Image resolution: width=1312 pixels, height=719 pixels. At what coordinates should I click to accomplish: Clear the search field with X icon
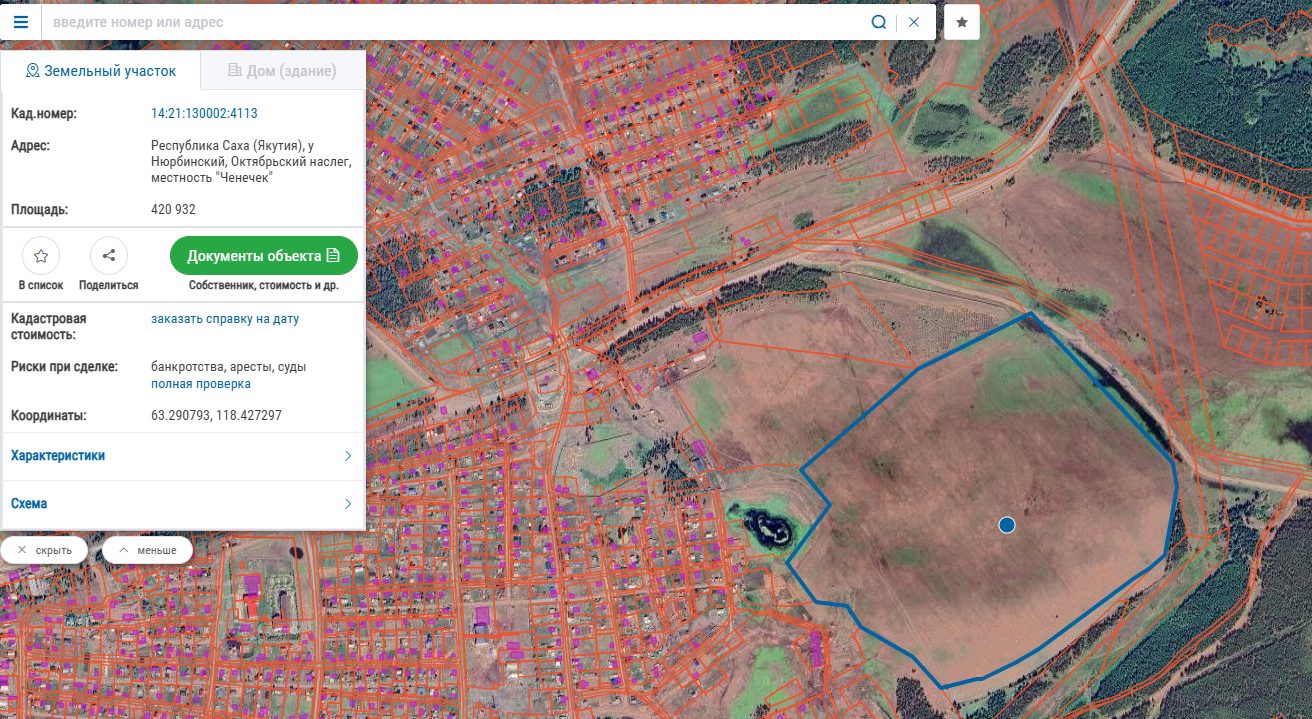(914, 22)
